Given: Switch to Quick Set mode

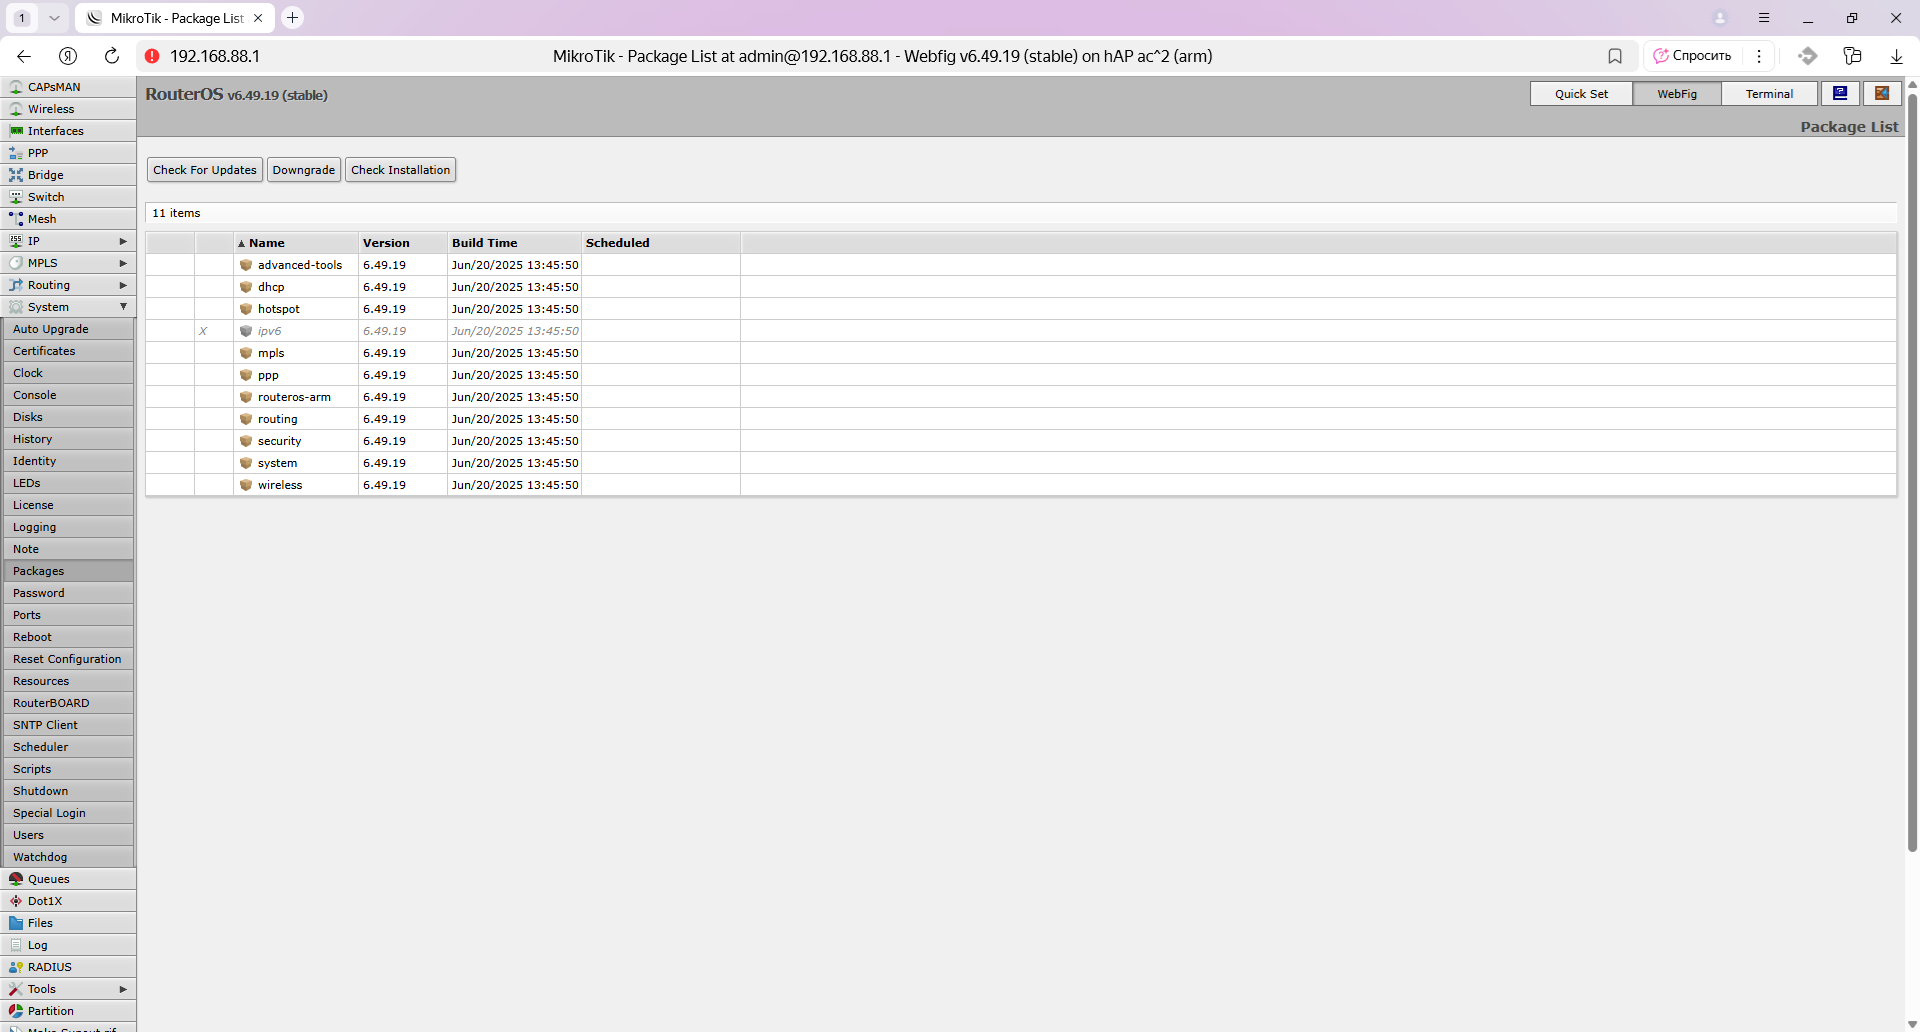Looking at the screenshot, I should [x=1581, y=94].
